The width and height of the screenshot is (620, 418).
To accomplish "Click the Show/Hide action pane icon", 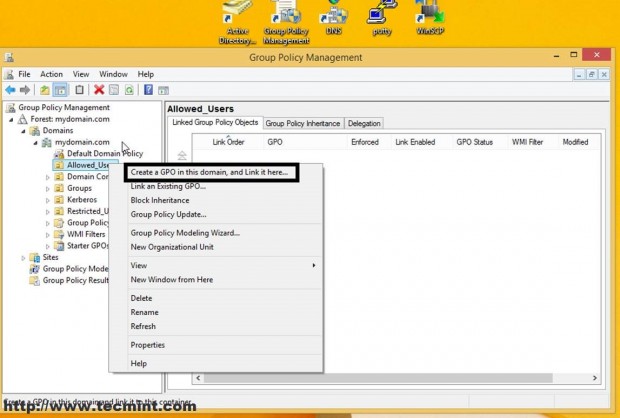I will [x=163, y=91].
